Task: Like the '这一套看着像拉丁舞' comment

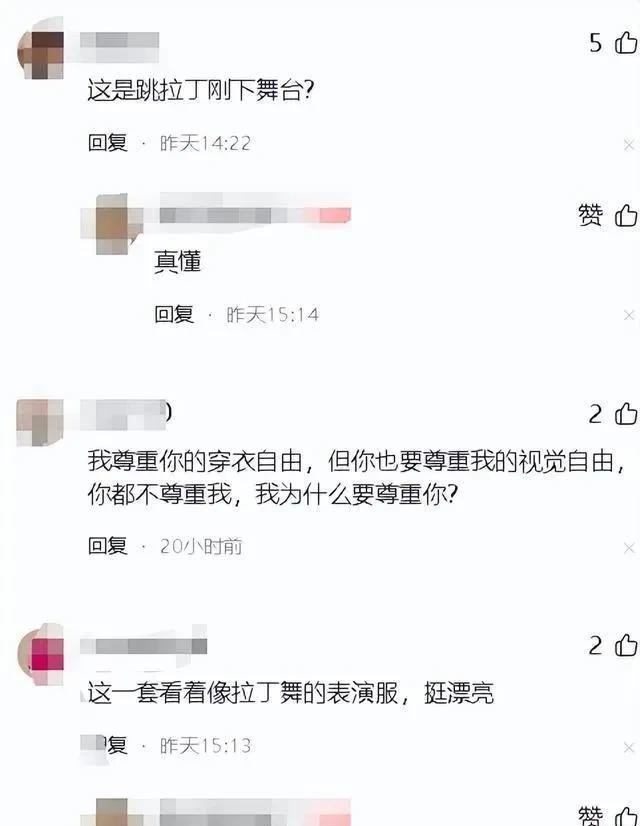Action: click(626, 645)
